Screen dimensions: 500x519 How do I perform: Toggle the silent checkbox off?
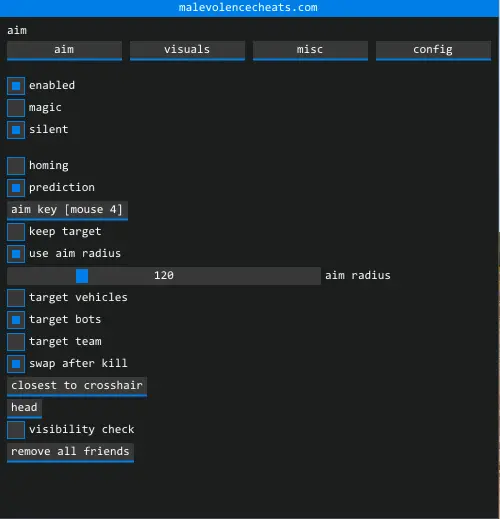click(x=16, y=130)
